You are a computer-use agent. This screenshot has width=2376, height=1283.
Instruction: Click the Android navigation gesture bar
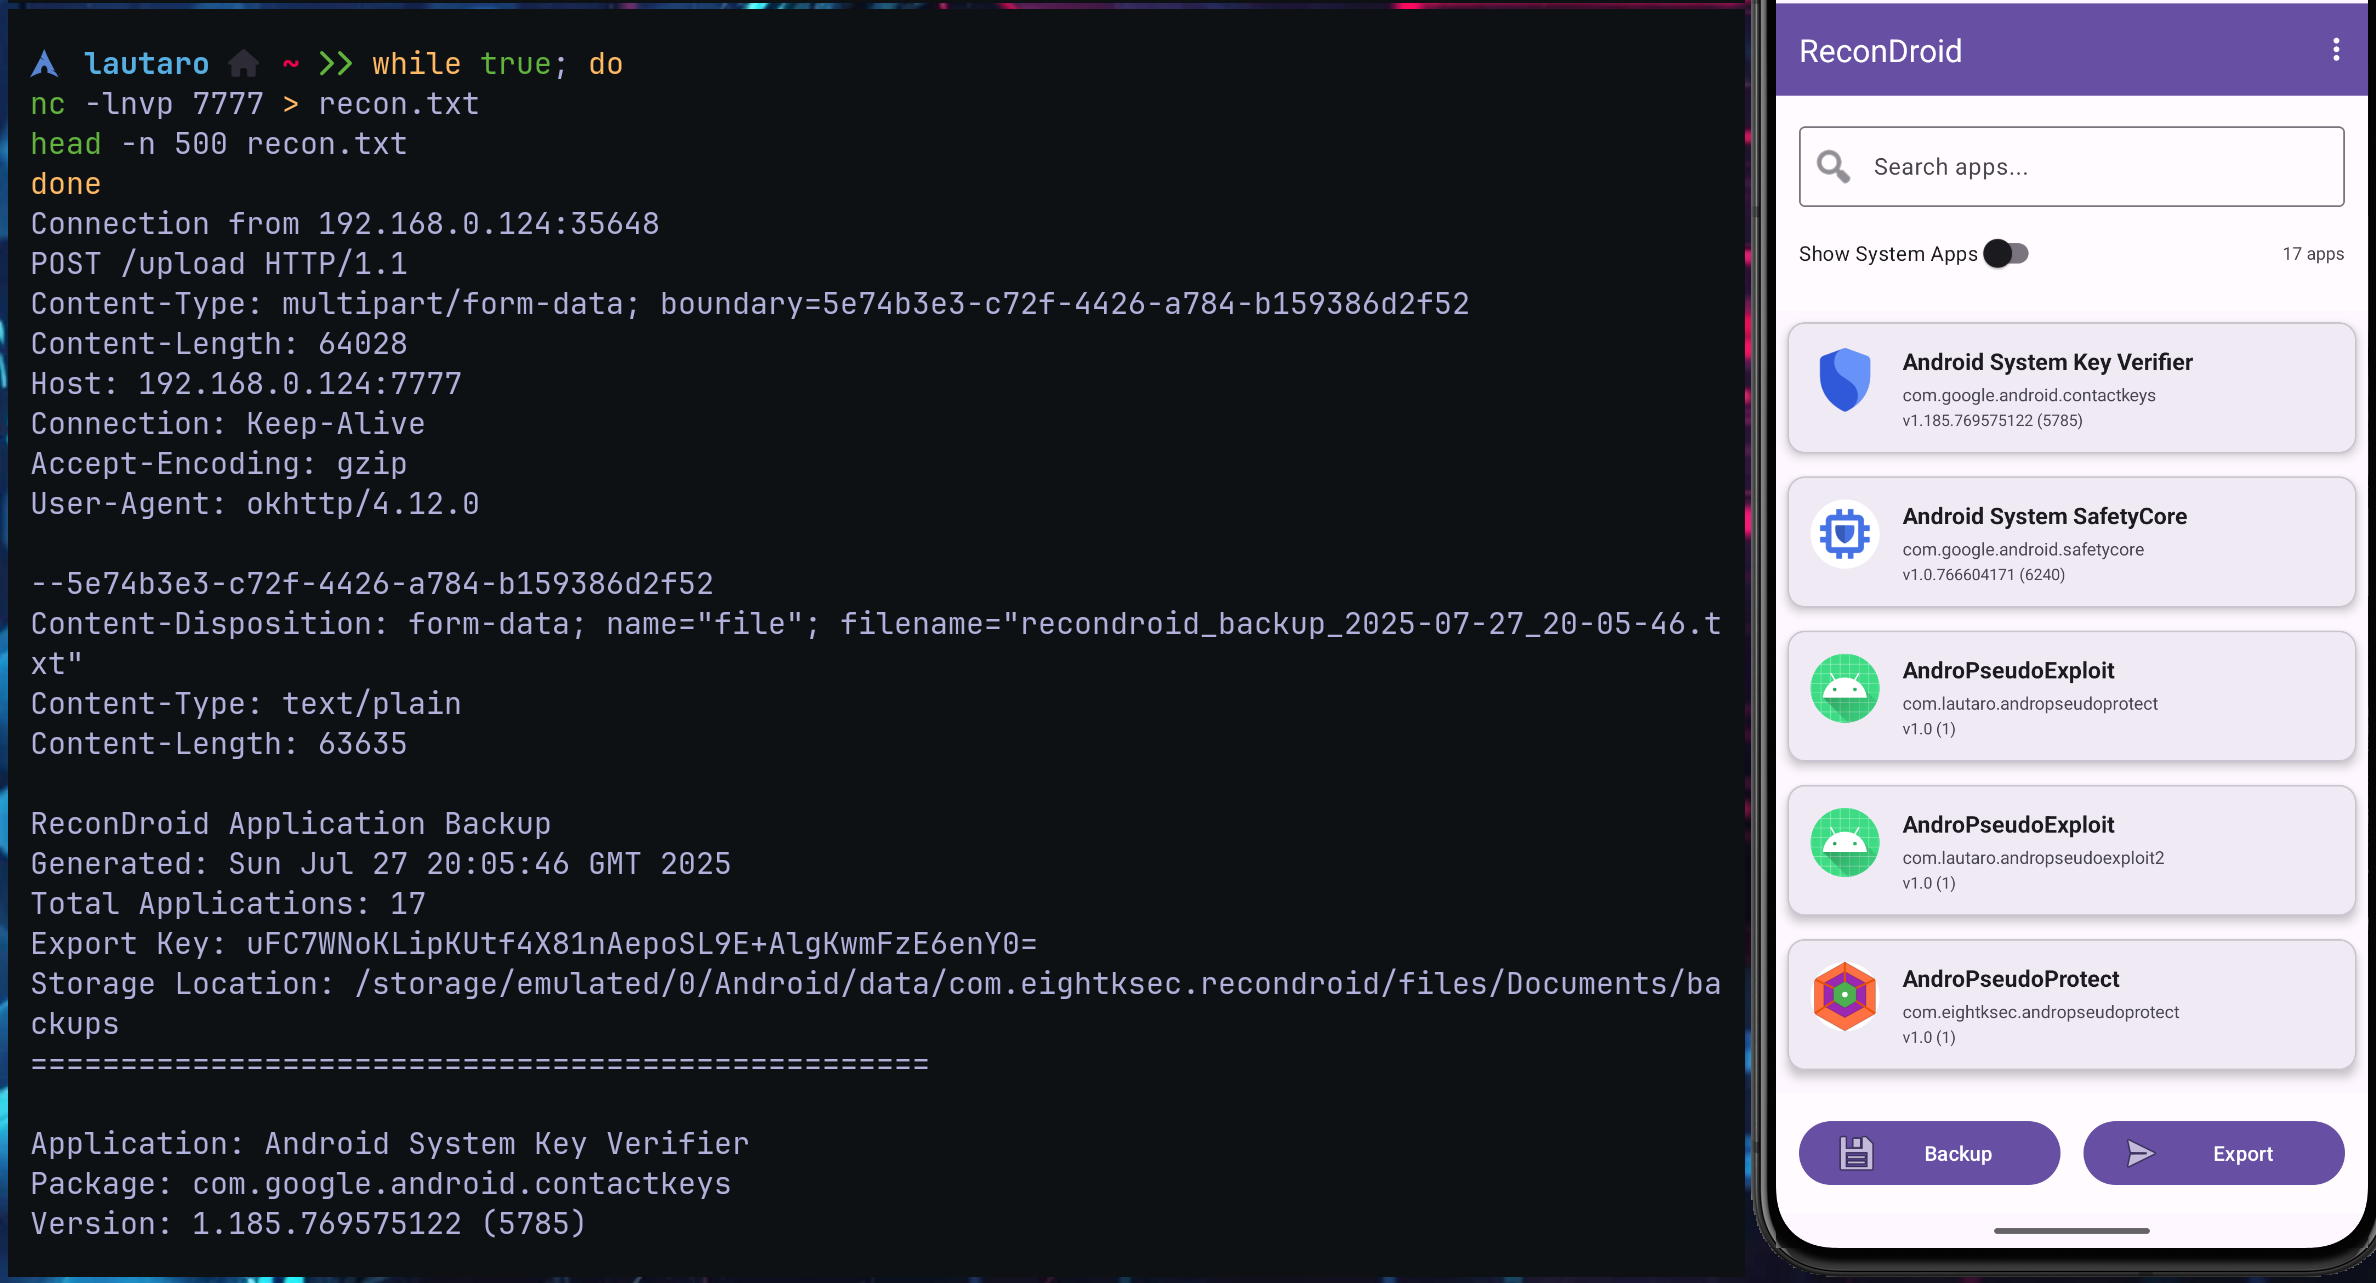[2071, 1230]
